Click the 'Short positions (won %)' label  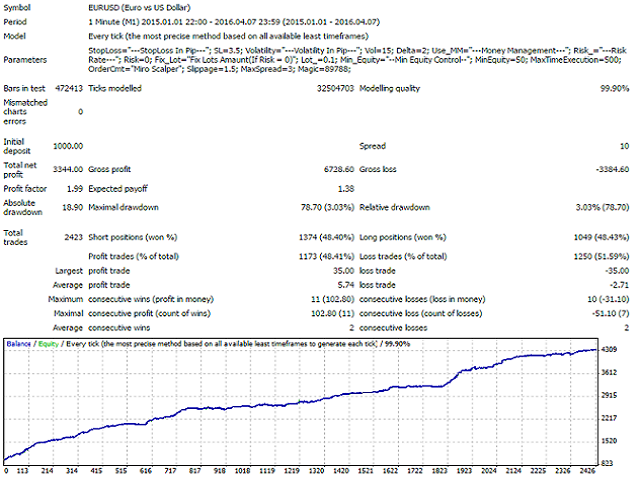(133, 238)
